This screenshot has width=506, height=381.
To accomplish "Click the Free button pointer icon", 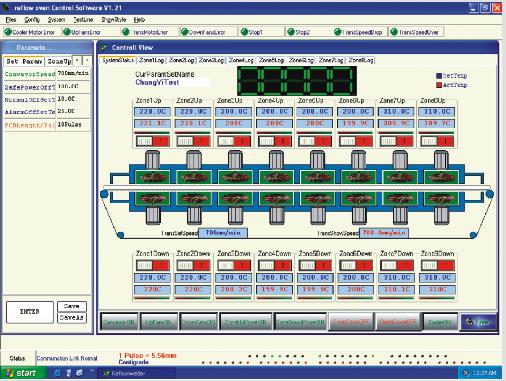I will point(470,322).
